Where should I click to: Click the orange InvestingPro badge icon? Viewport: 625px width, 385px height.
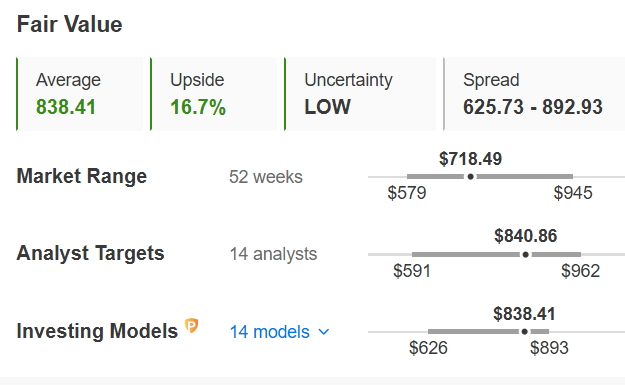[x=192, y=326]
